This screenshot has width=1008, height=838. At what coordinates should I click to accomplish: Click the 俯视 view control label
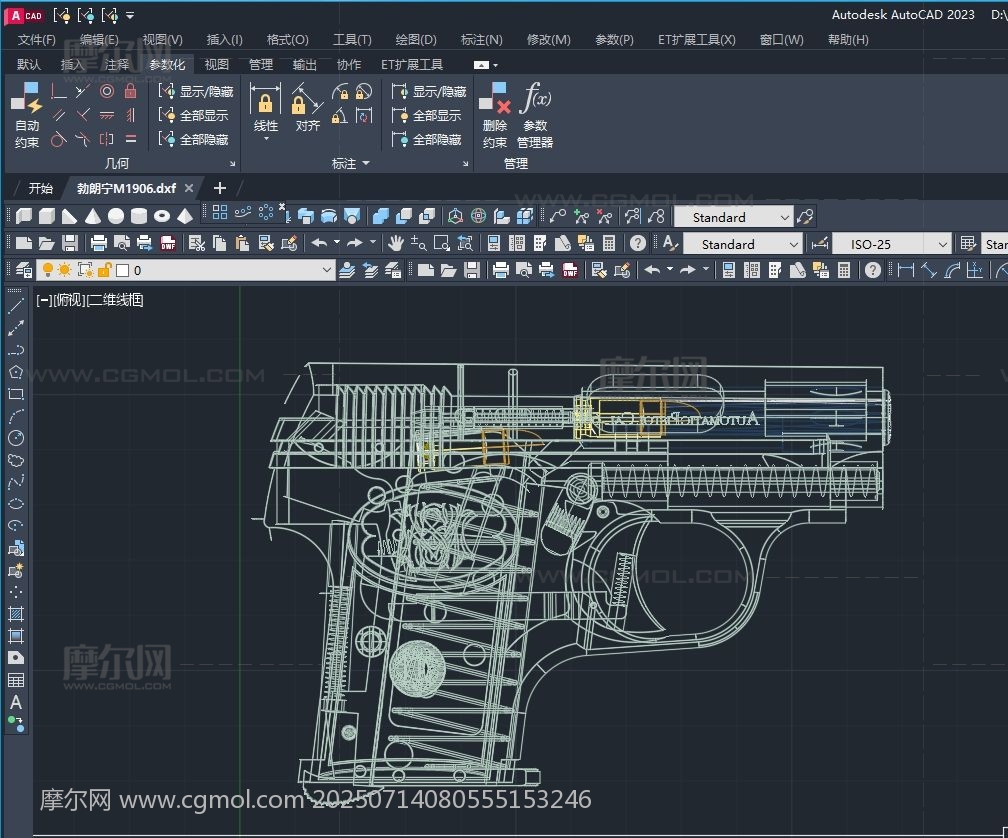pyautogui.click(x=68, y=299)
